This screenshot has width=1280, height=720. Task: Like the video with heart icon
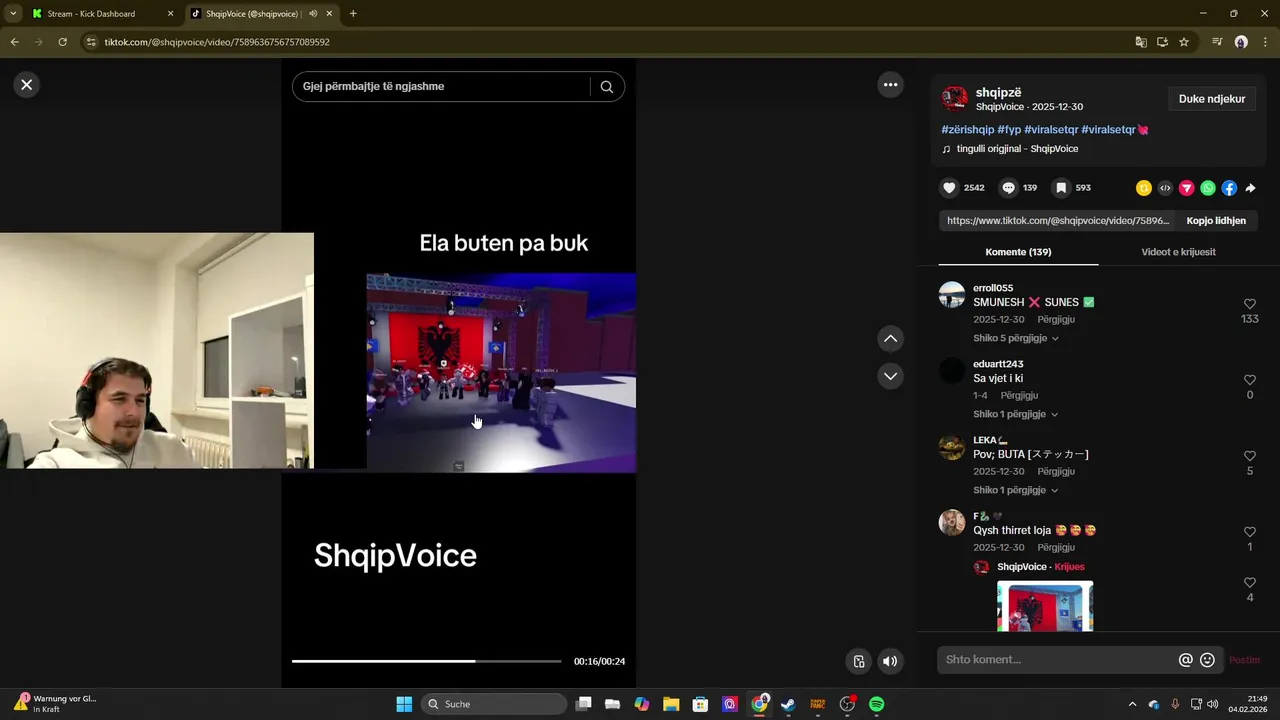[949, 188]
